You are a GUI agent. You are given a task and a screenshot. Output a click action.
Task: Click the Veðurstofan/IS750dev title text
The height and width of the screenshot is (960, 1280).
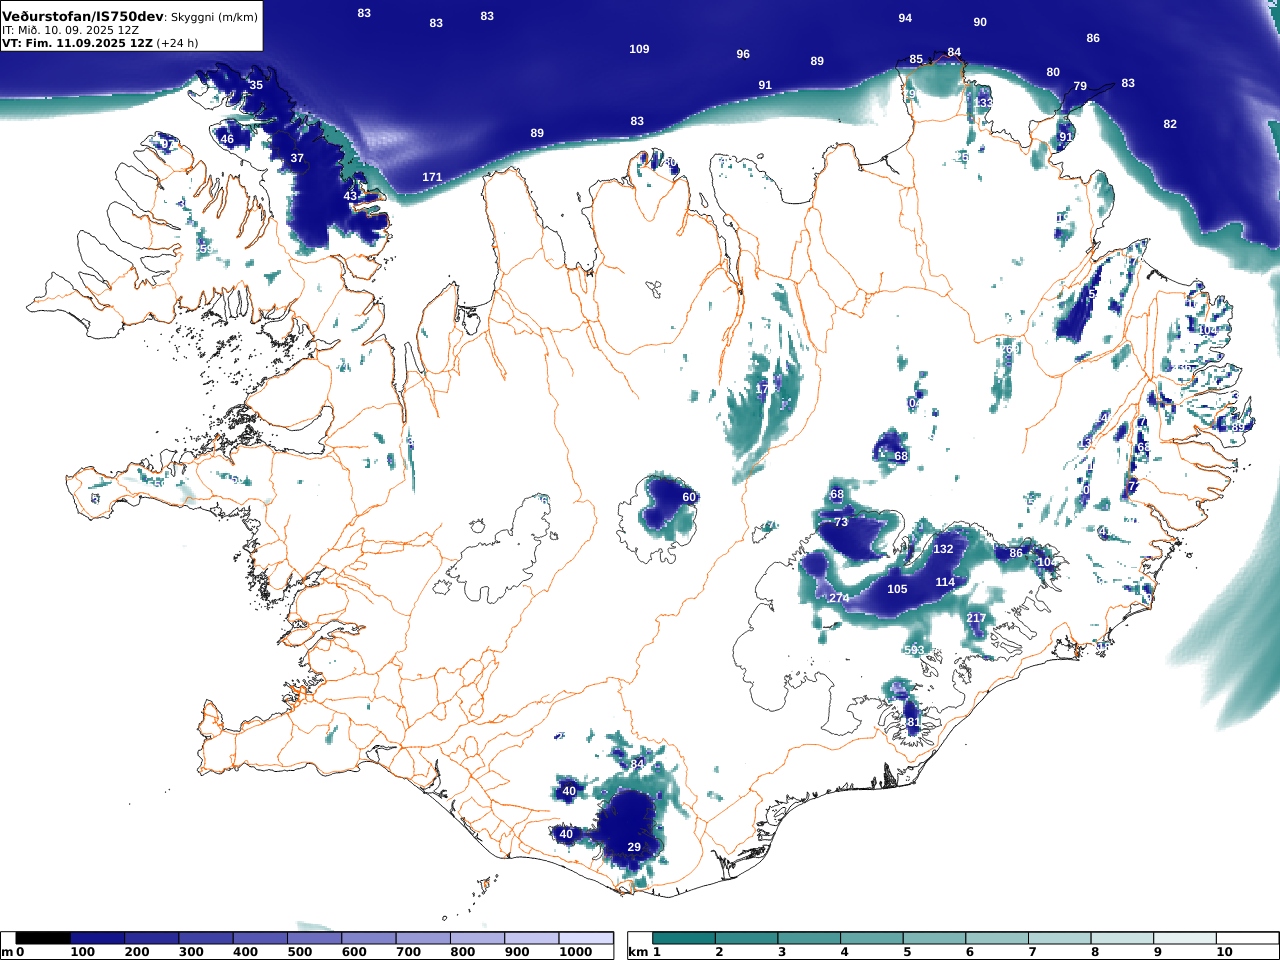pos(83,17)
